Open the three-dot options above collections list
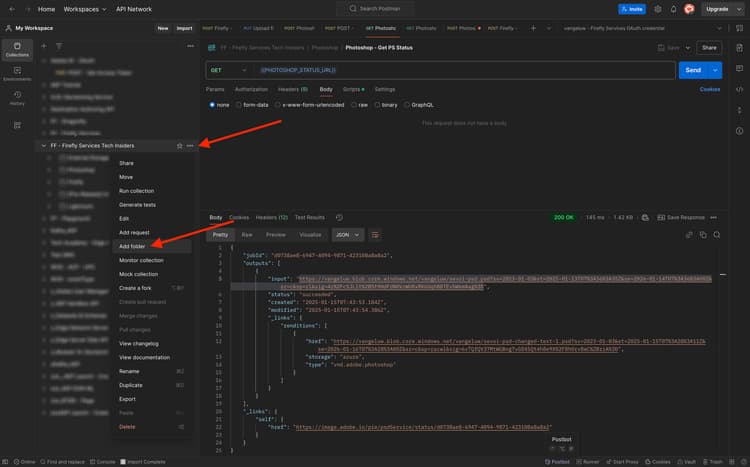This screenshot has width=750, height=467. pyautogui.click(x=190, y=46)
